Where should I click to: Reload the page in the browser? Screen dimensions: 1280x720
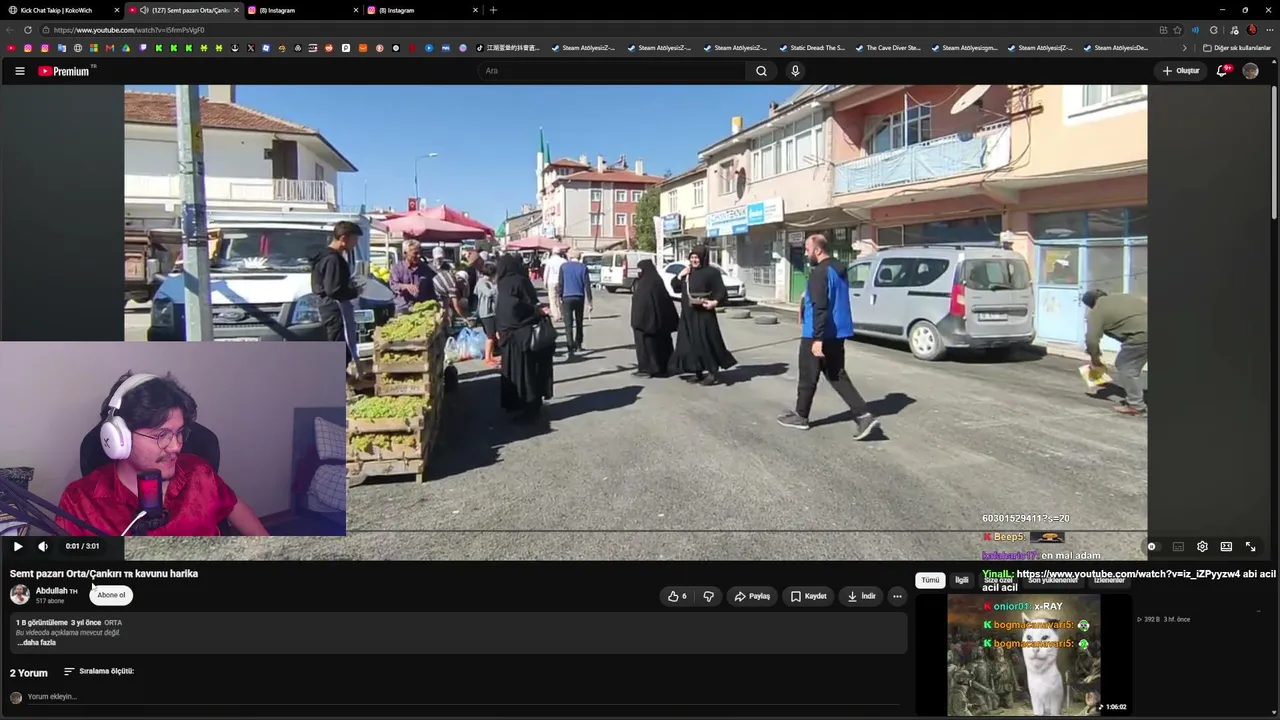point(27,30)
